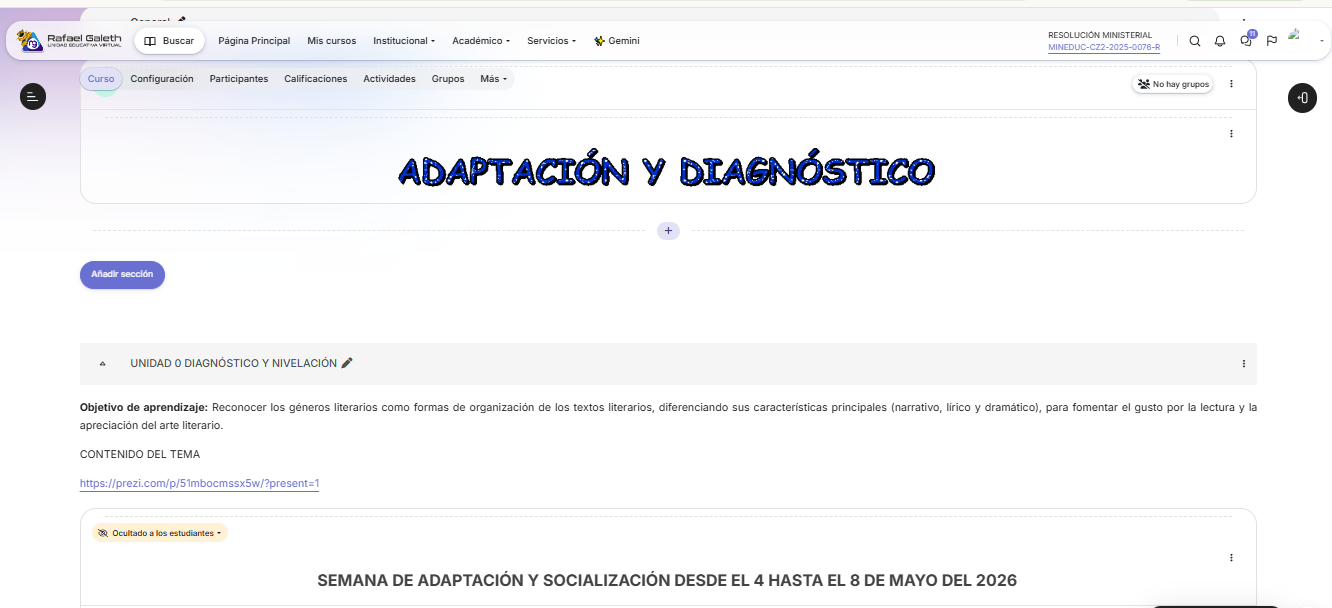Expand the Académico dropdown menu
Viewport: 1332px width, 608px height.
481,41
